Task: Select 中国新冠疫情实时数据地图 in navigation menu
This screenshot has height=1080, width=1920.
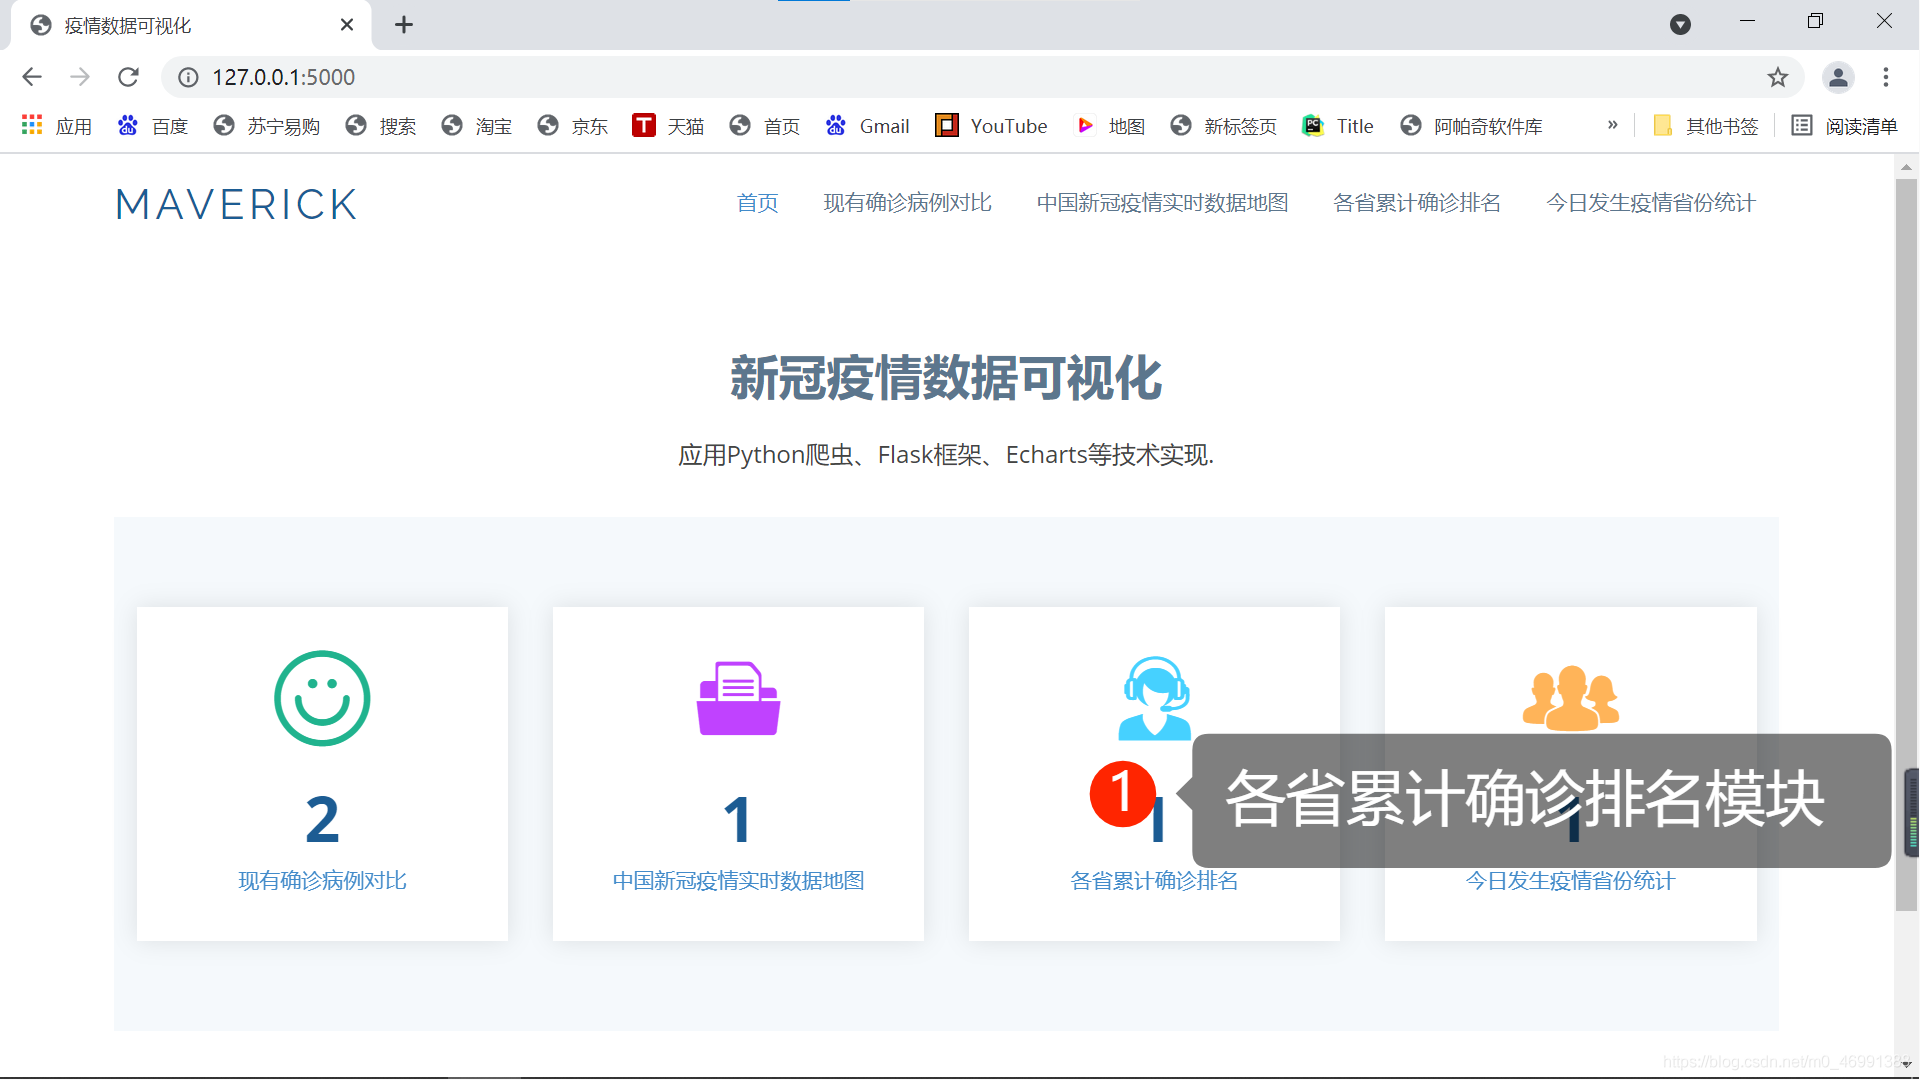Action: click(1162, 203)
